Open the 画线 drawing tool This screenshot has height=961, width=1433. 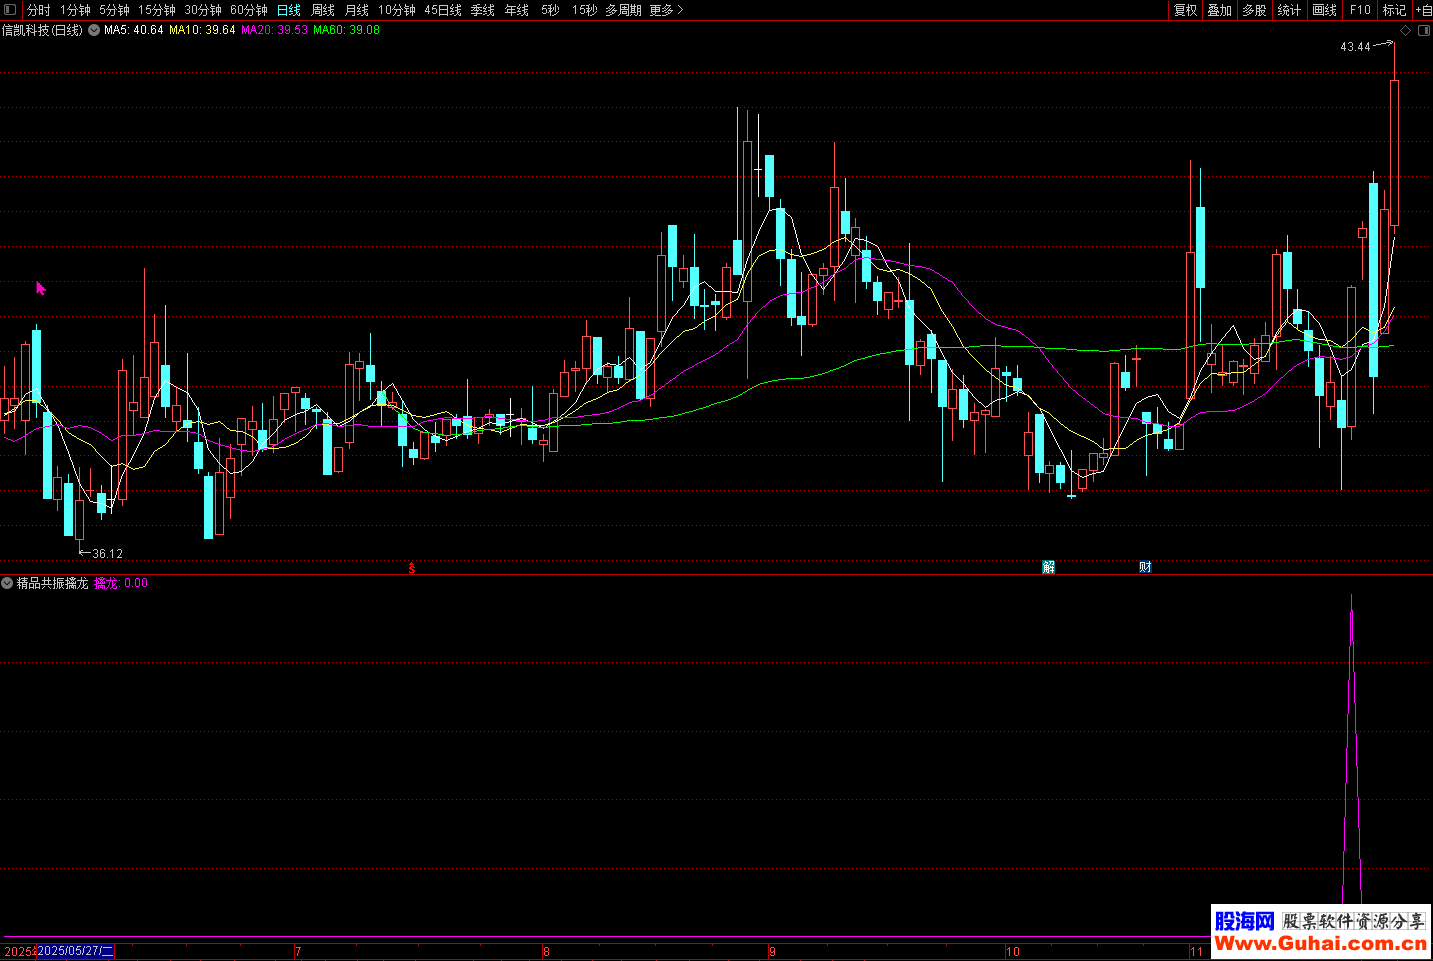[x=1324, y=10]
